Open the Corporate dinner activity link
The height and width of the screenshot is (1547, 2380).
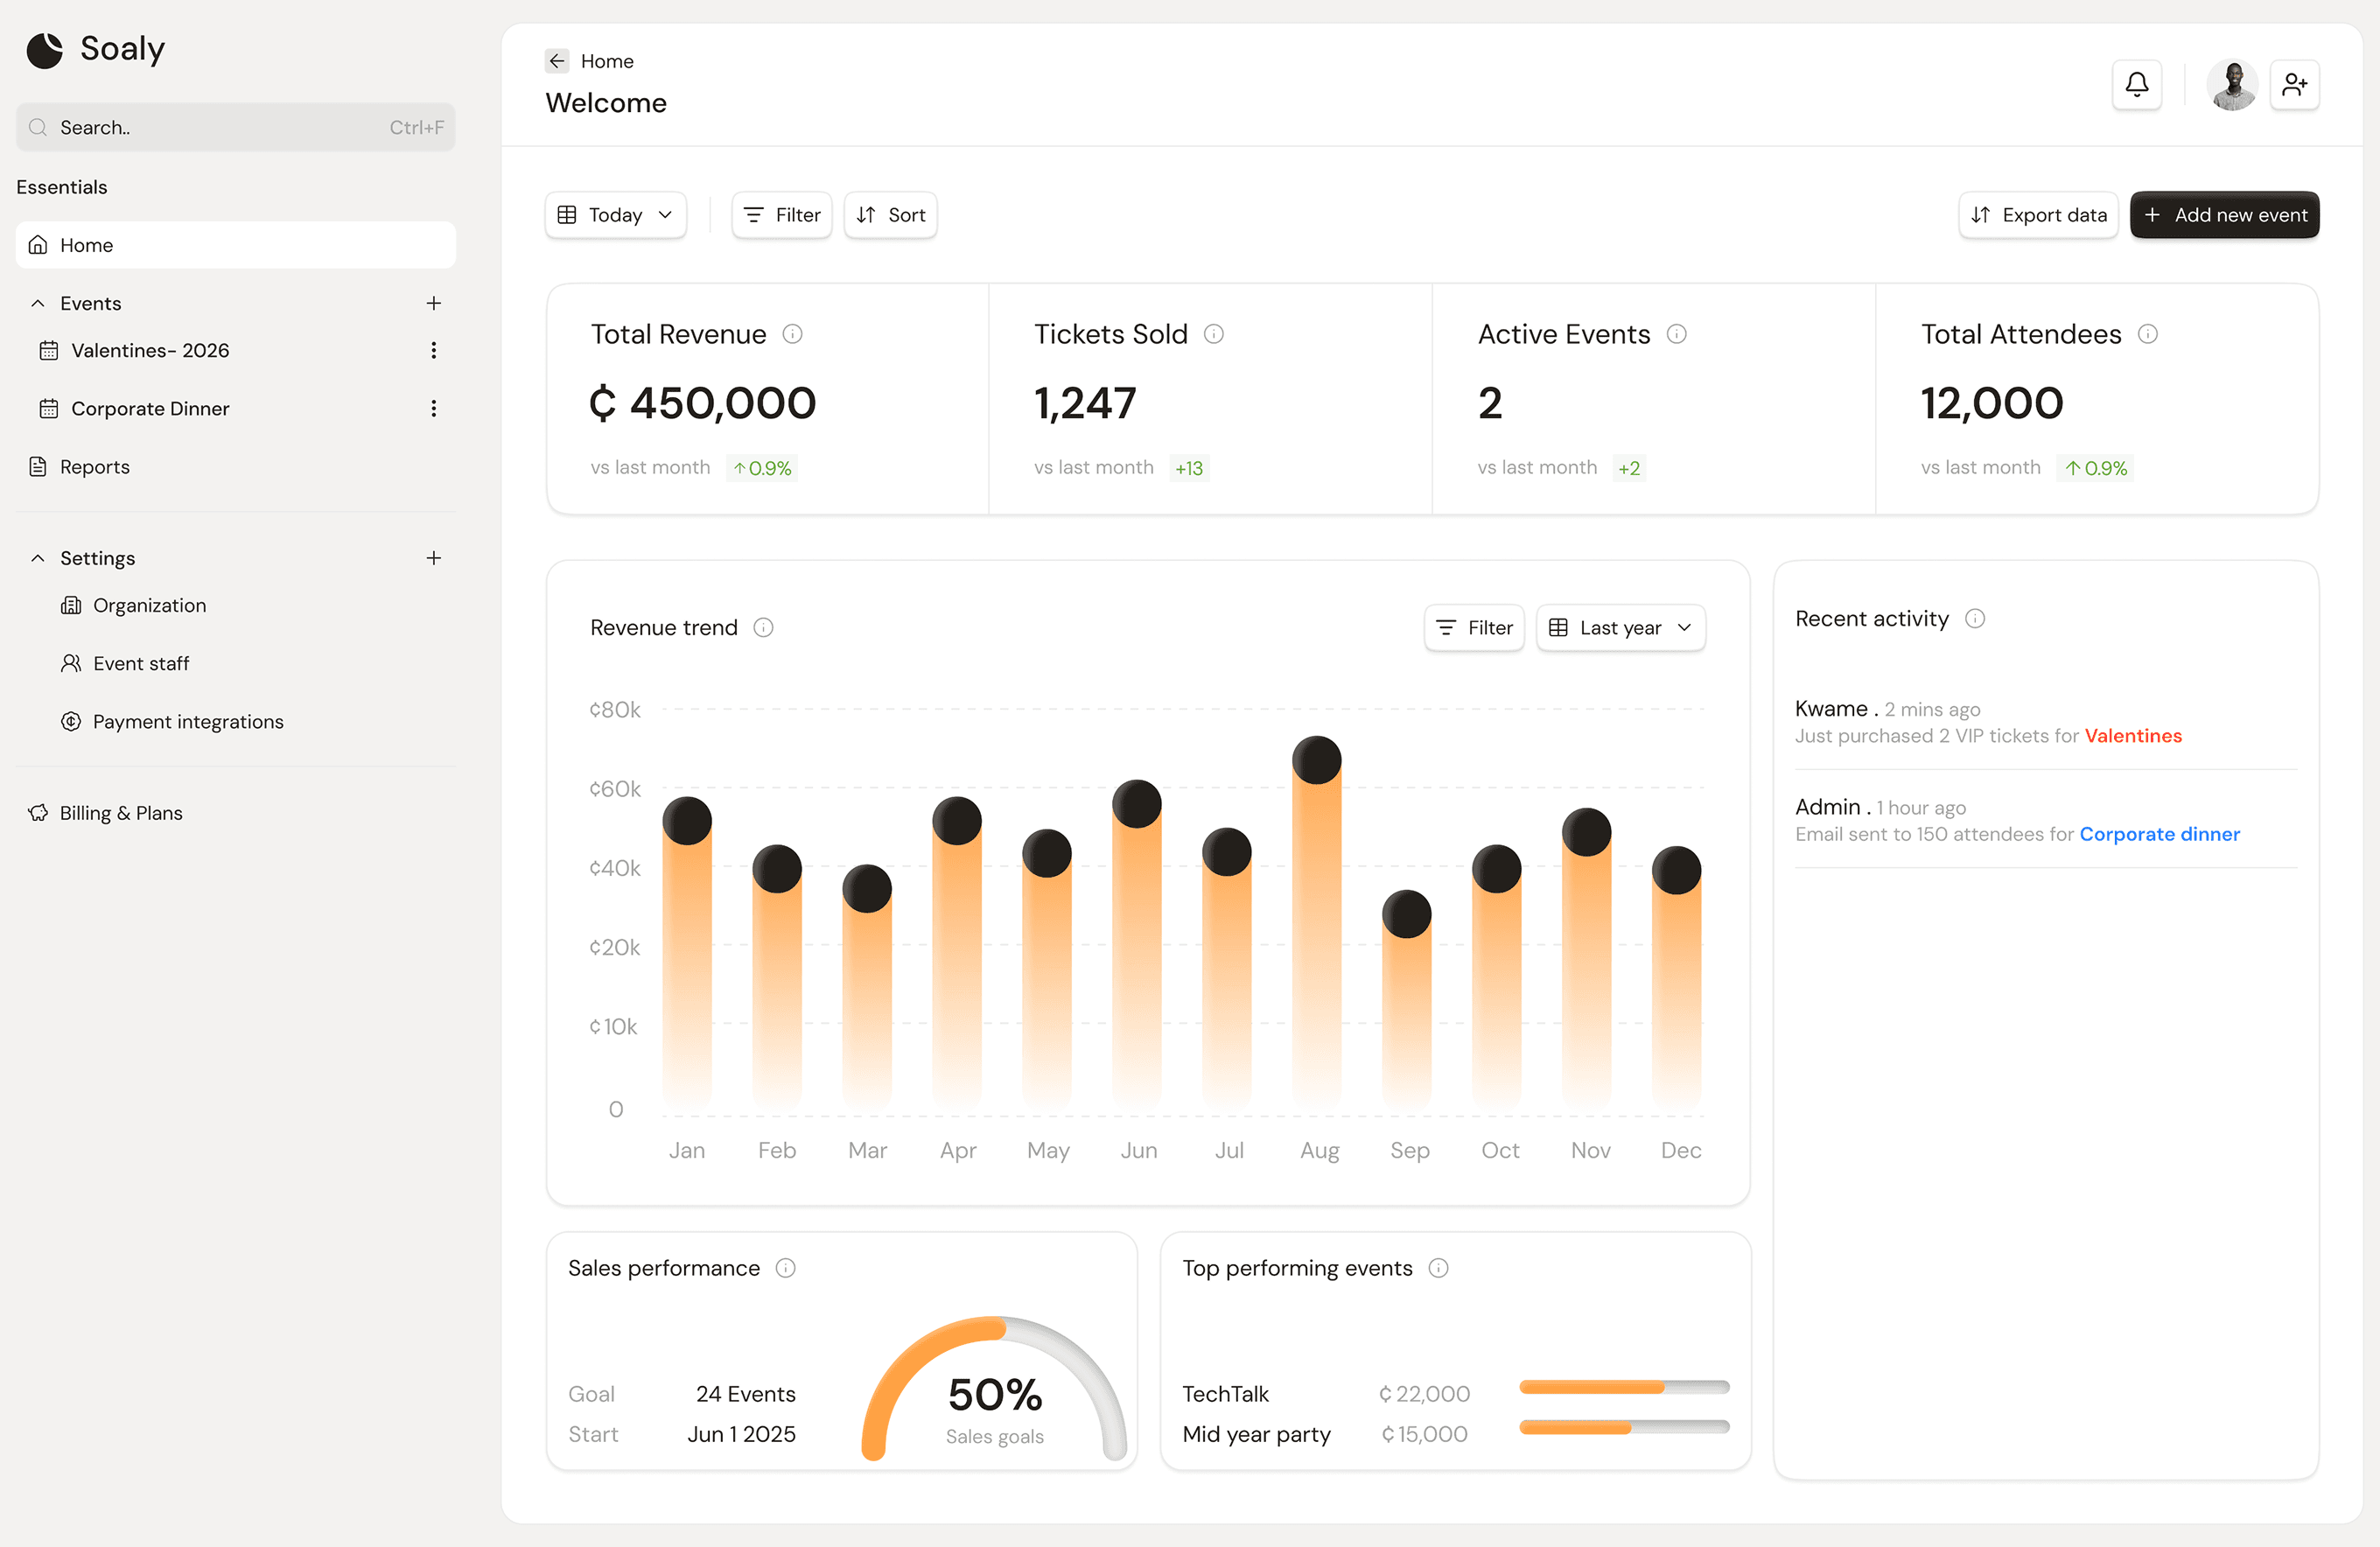[2159, 833]
